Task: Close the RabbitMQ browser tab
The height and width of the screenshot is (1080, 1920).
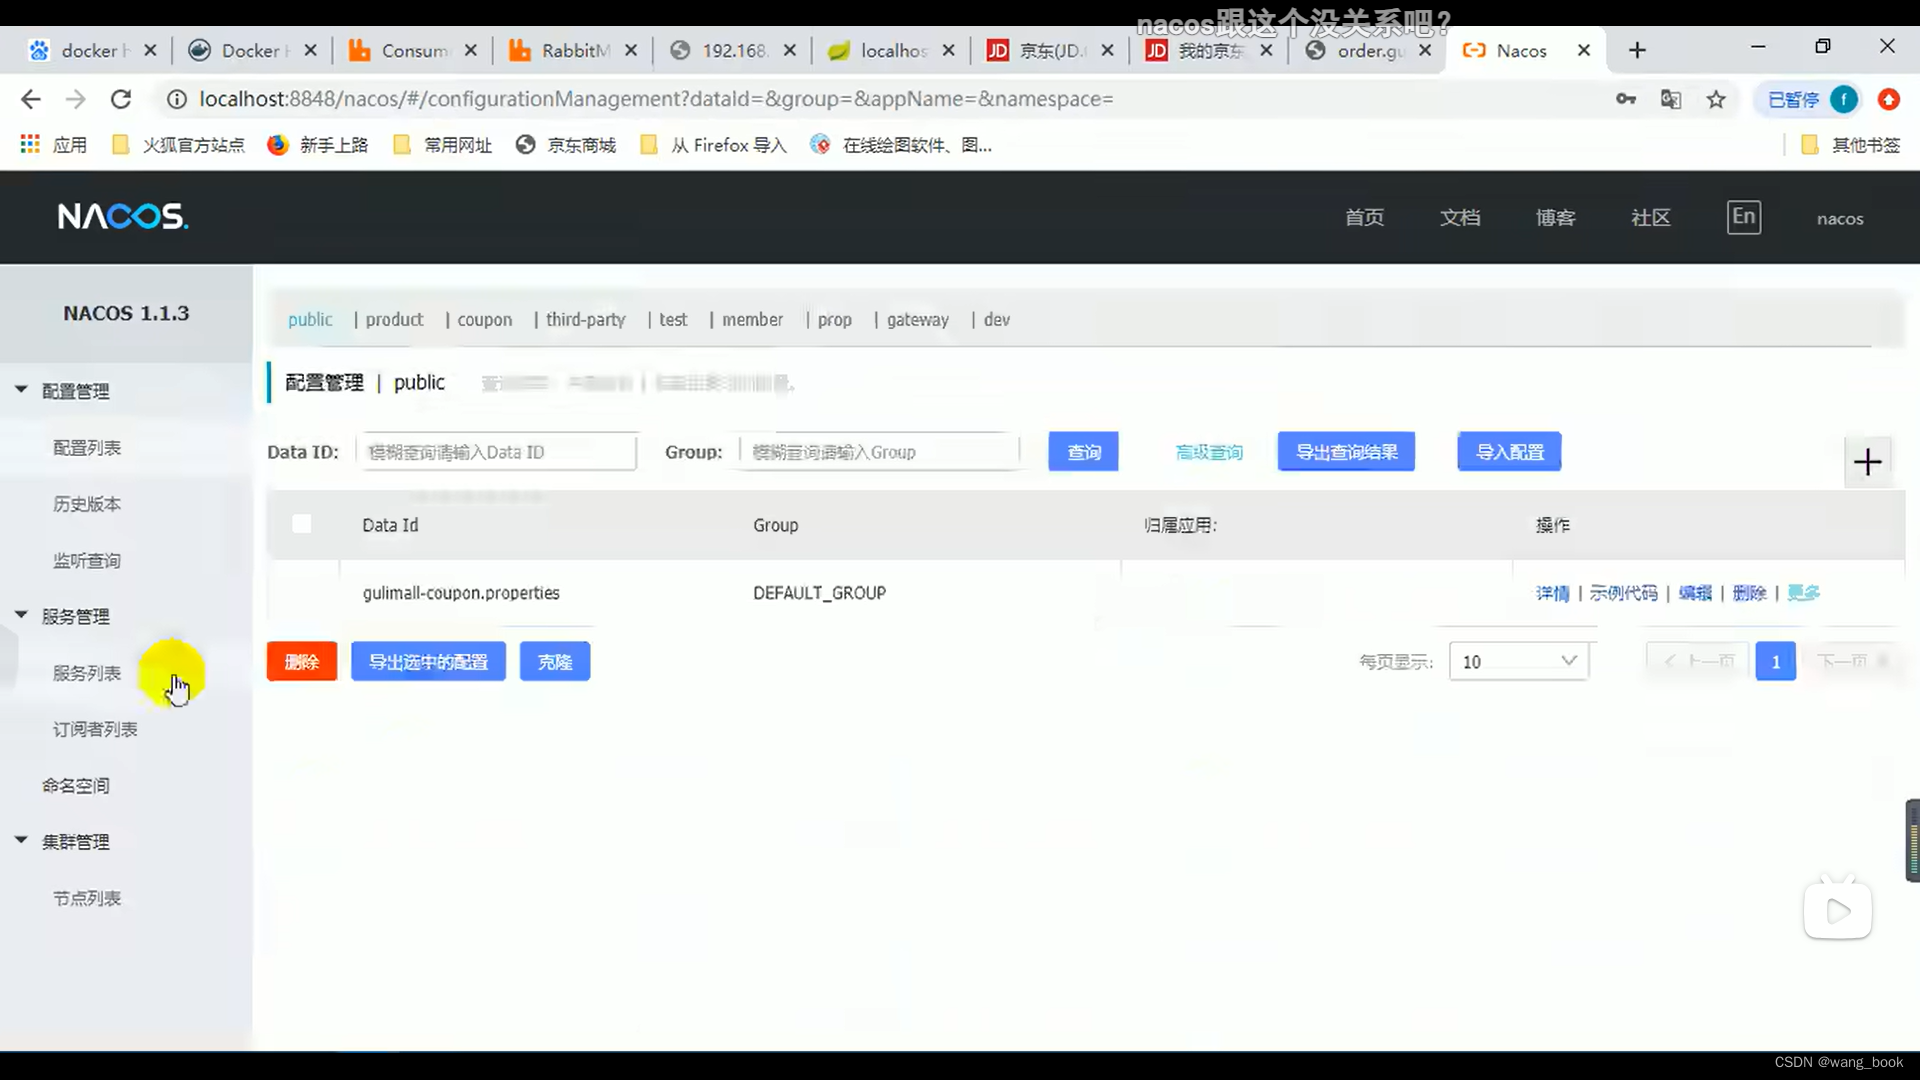Action: coord(631,50)
